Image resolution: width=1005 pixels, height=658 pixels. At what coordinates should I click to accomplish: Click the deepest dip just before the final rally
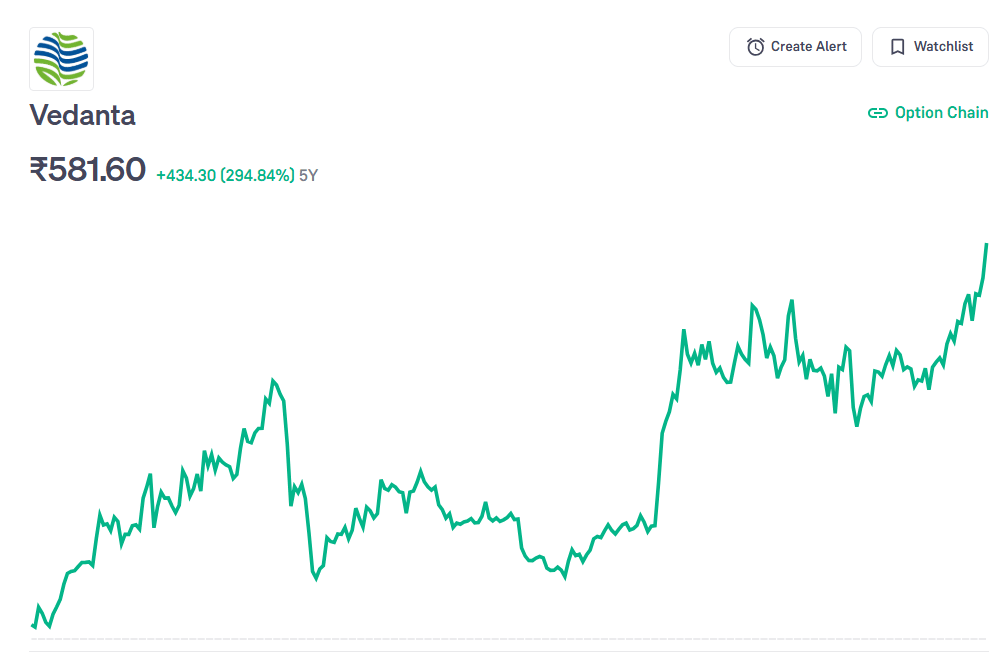[x=857, y=425]
